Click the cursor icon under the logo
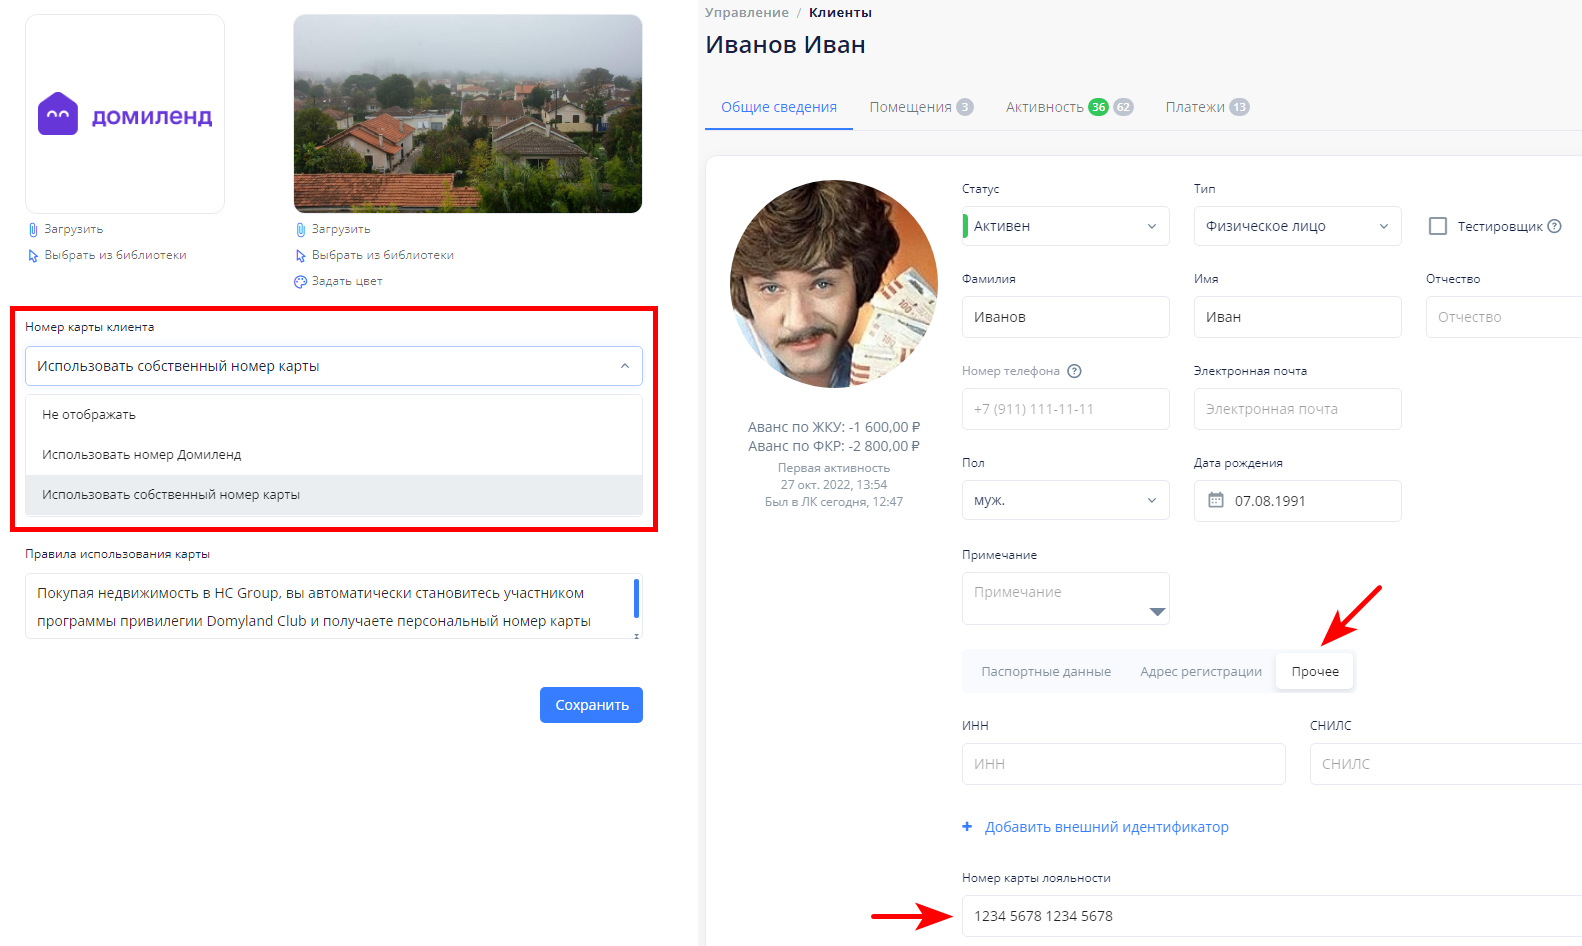 click(x=33, y=255)
